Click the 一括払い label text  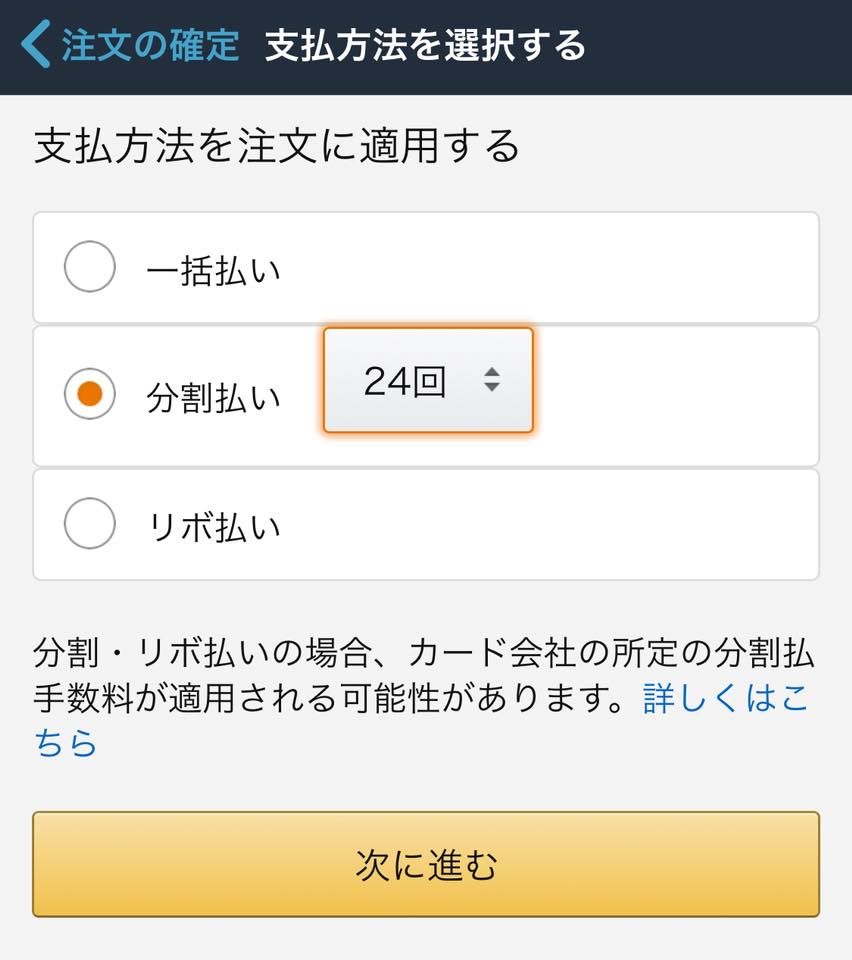coord(214,271)
